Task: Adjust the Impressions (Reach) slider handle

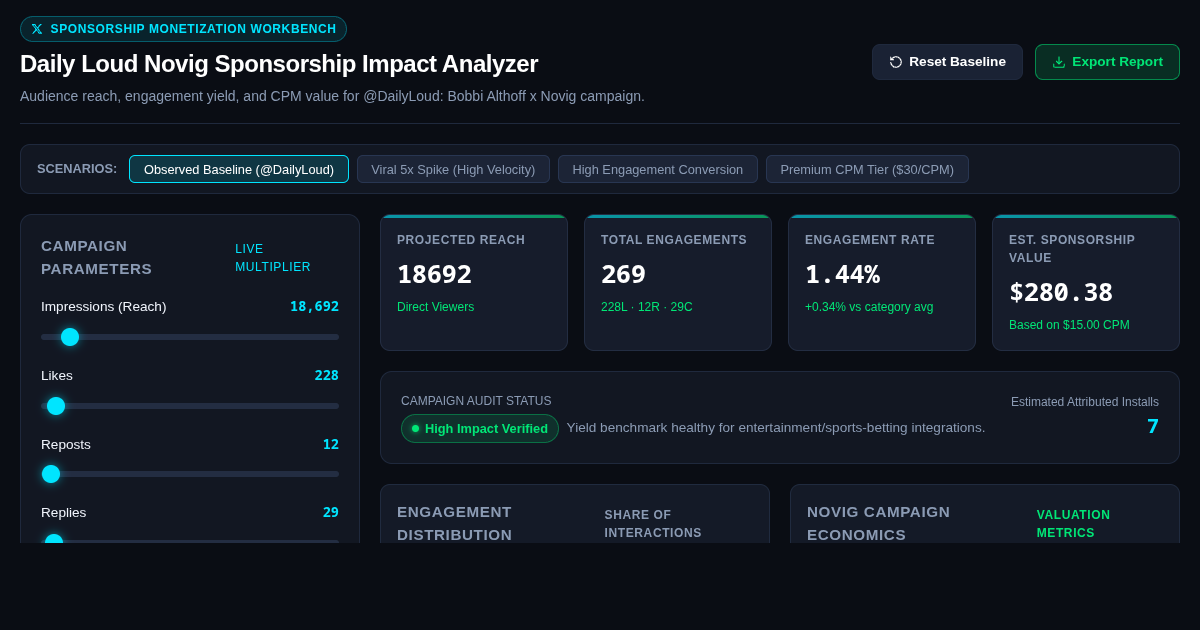Action: (70, 337)
